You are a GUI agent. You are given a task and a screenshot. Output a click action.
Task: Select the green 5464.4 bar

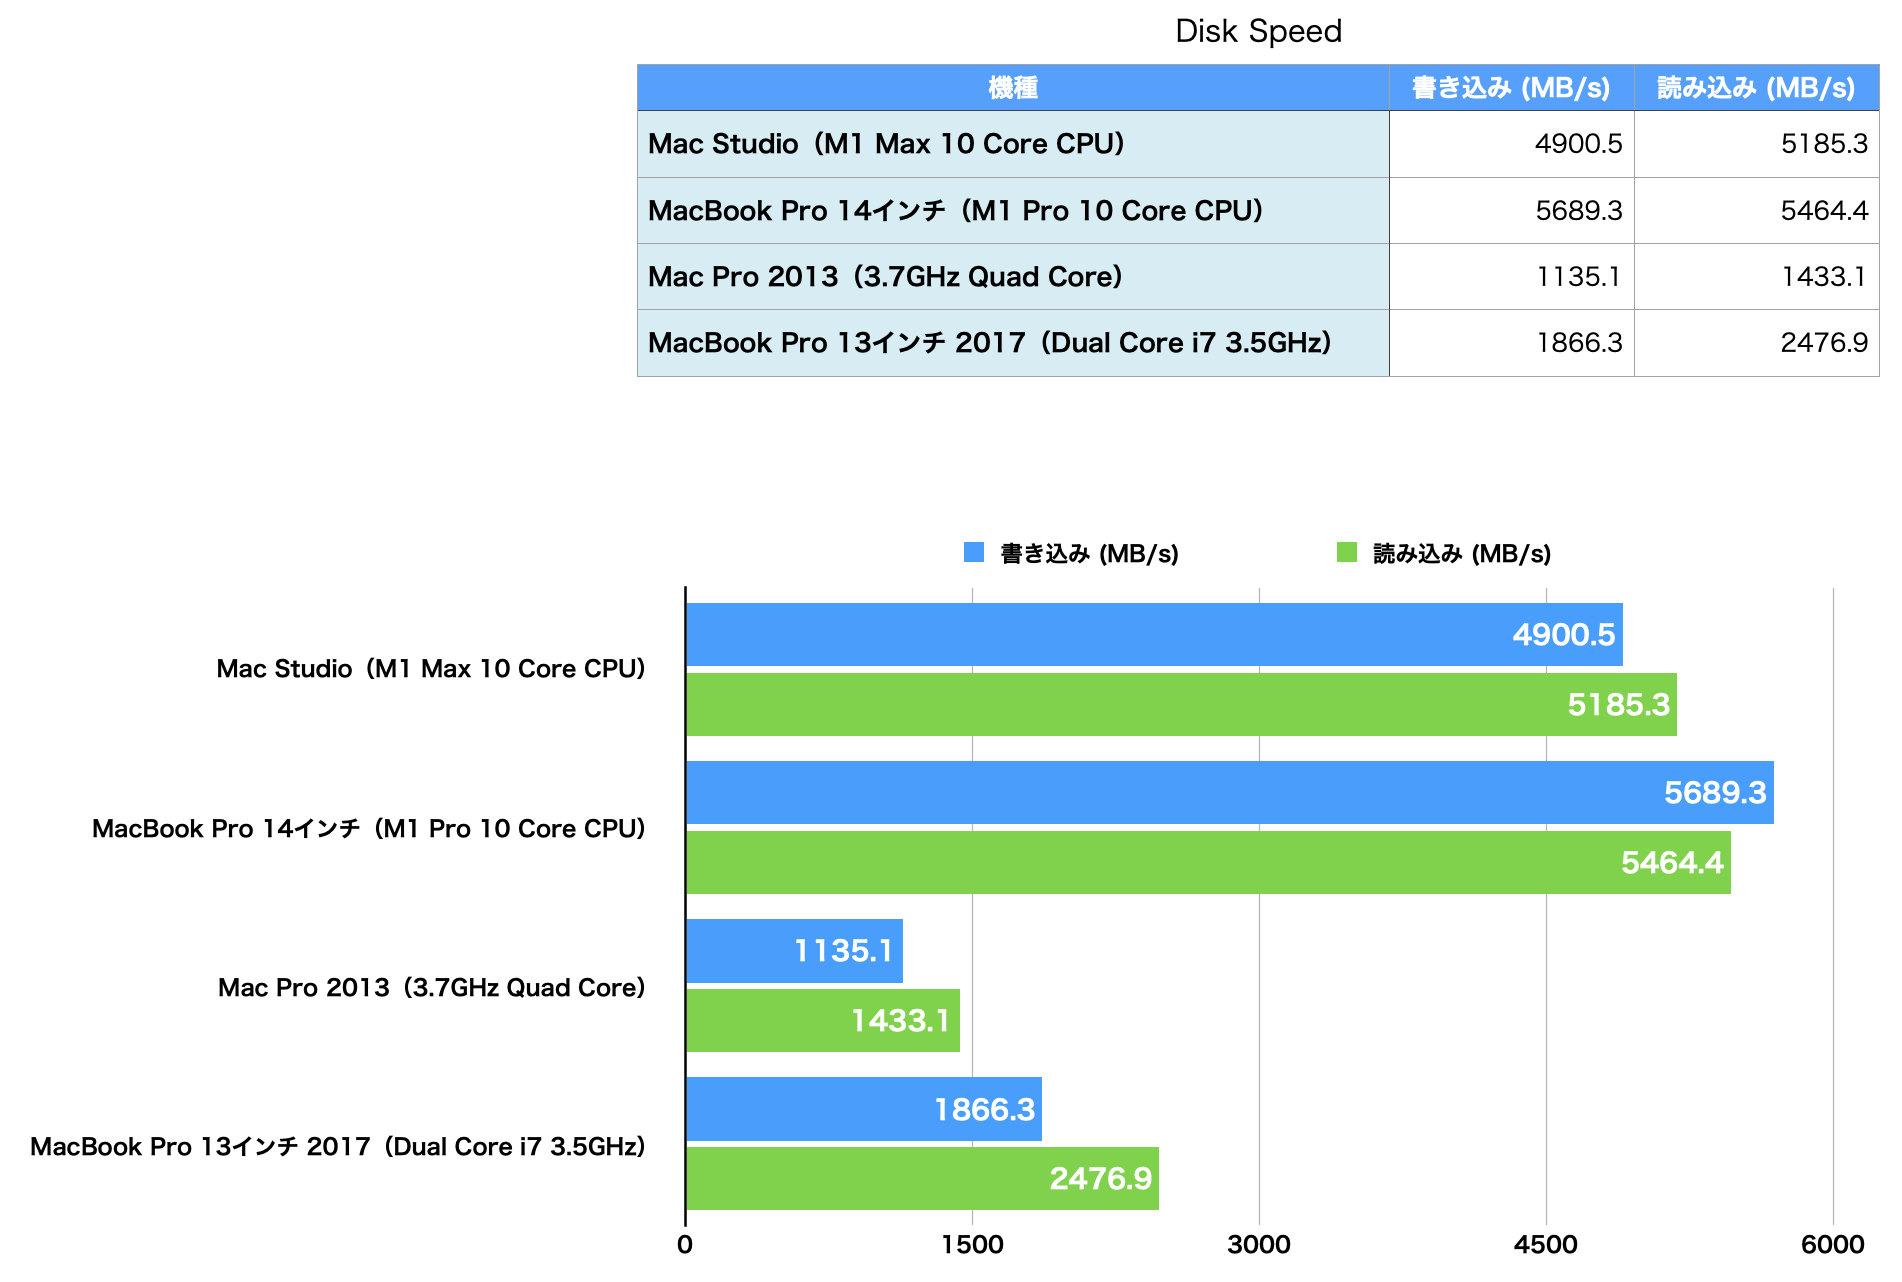tap(1207, 862)
